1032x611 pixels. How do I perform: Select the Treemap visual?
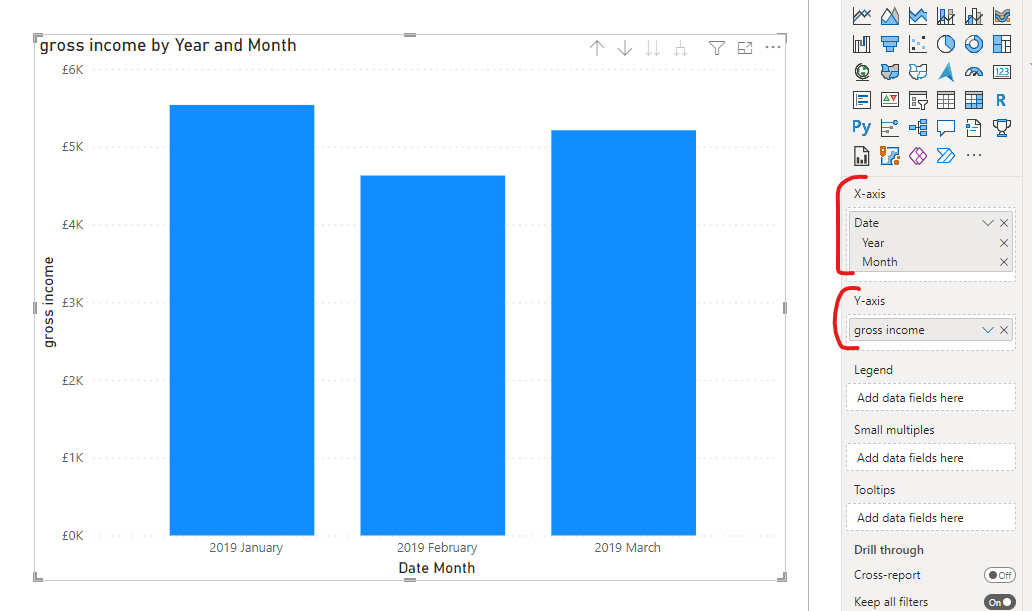click(x=1002, y=44)
